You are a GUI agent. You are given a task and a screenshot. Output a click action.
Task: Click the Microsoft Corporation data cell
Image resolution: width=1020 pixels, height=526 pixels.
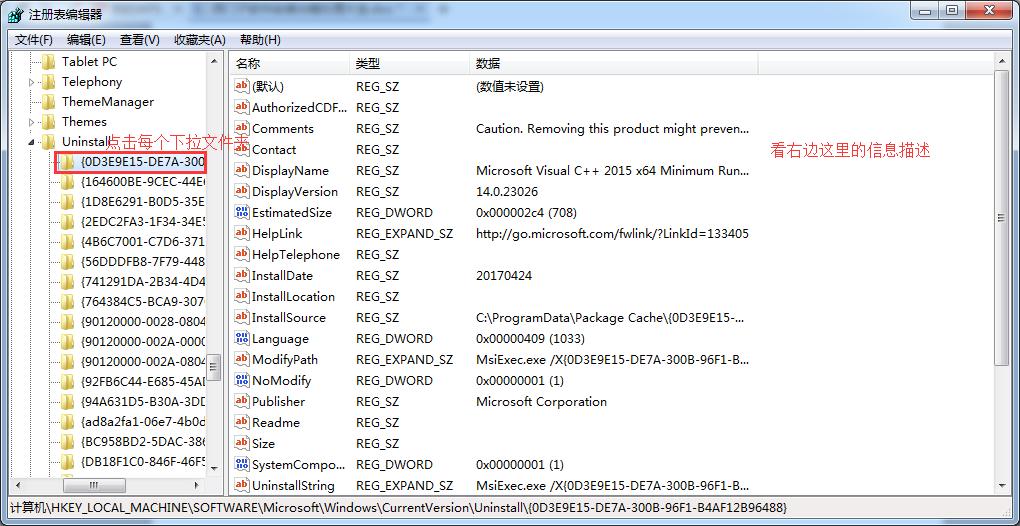541,401
